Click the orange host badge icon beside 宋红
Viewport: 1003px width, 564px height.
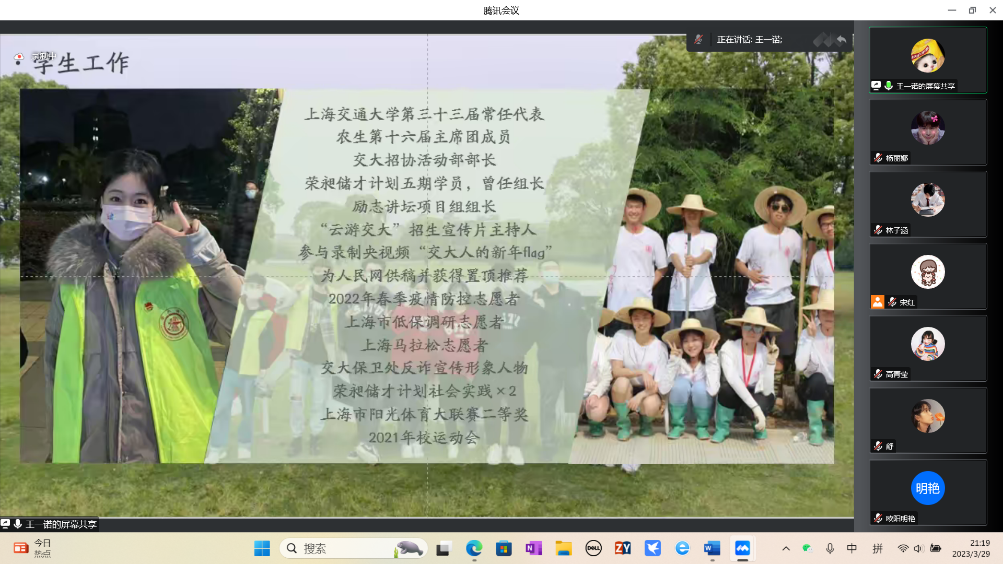click(877, 302)
